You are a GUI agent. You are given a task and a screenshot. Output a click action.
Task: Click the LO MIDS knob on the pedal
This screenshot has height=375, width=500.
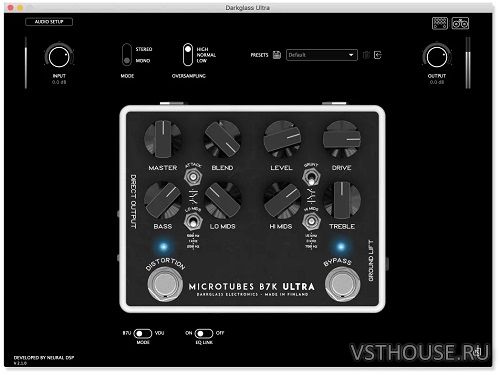tap(222, 200)
